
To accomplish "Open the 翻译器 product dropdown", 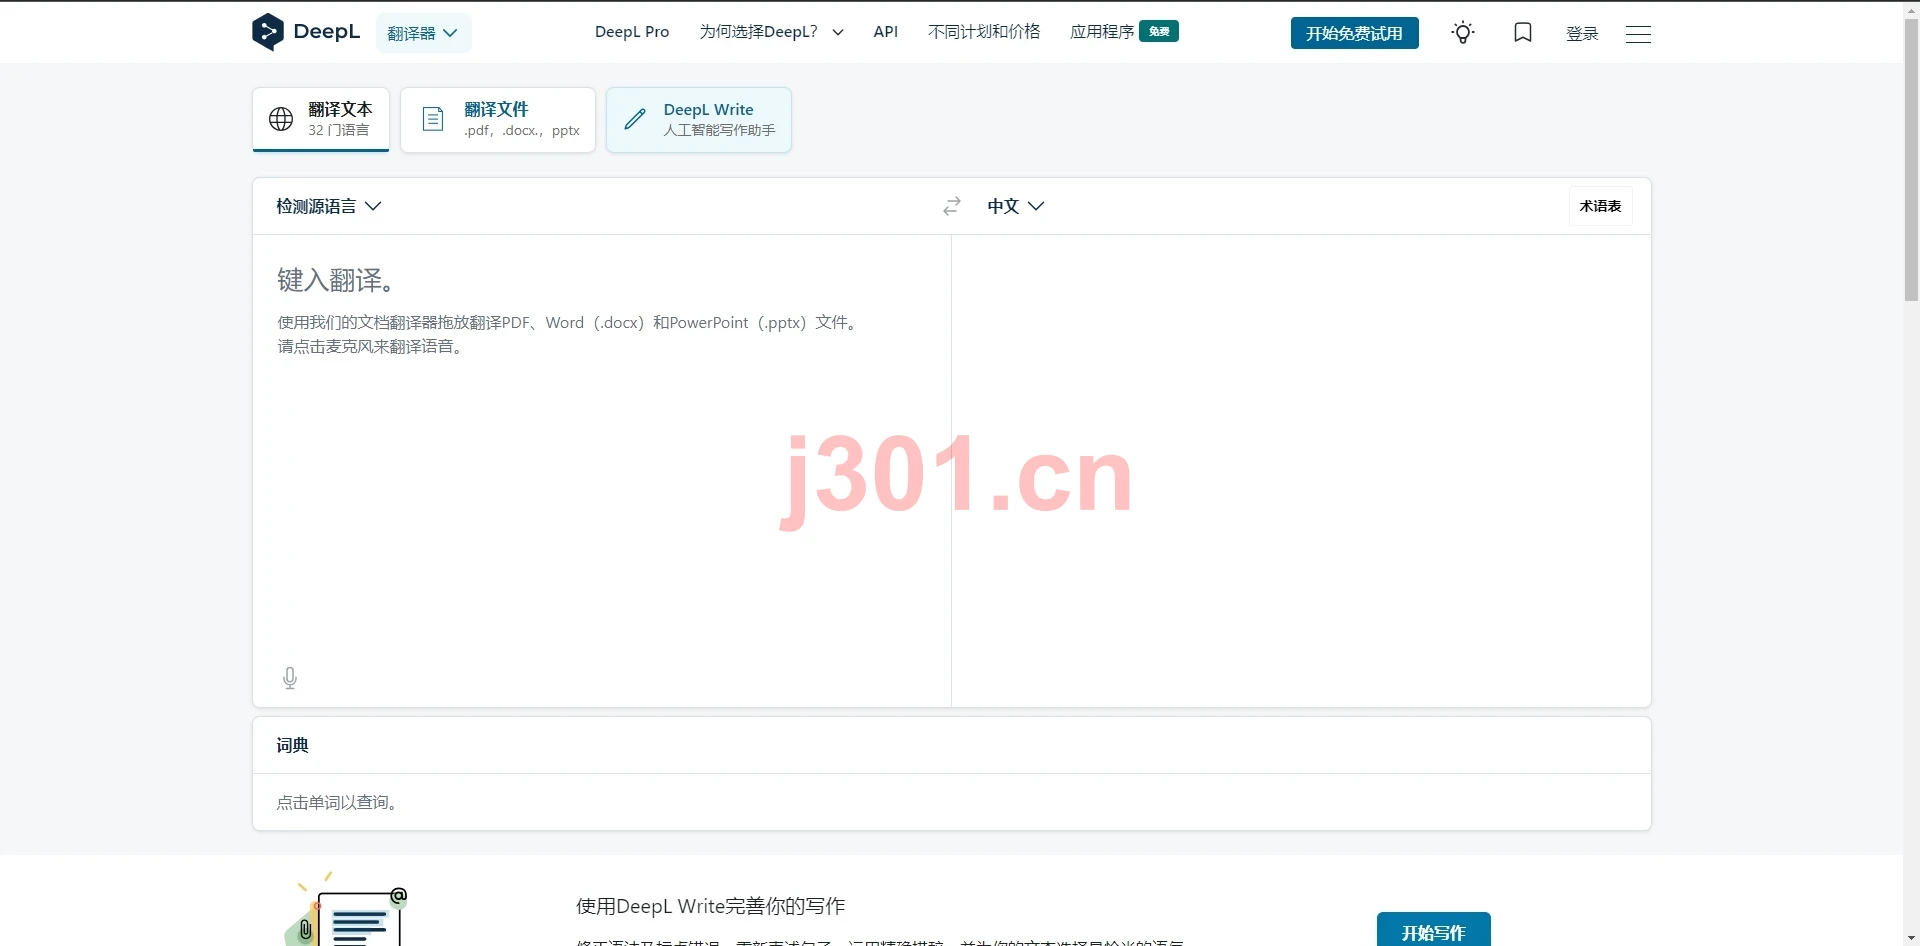I will (423, 33).
